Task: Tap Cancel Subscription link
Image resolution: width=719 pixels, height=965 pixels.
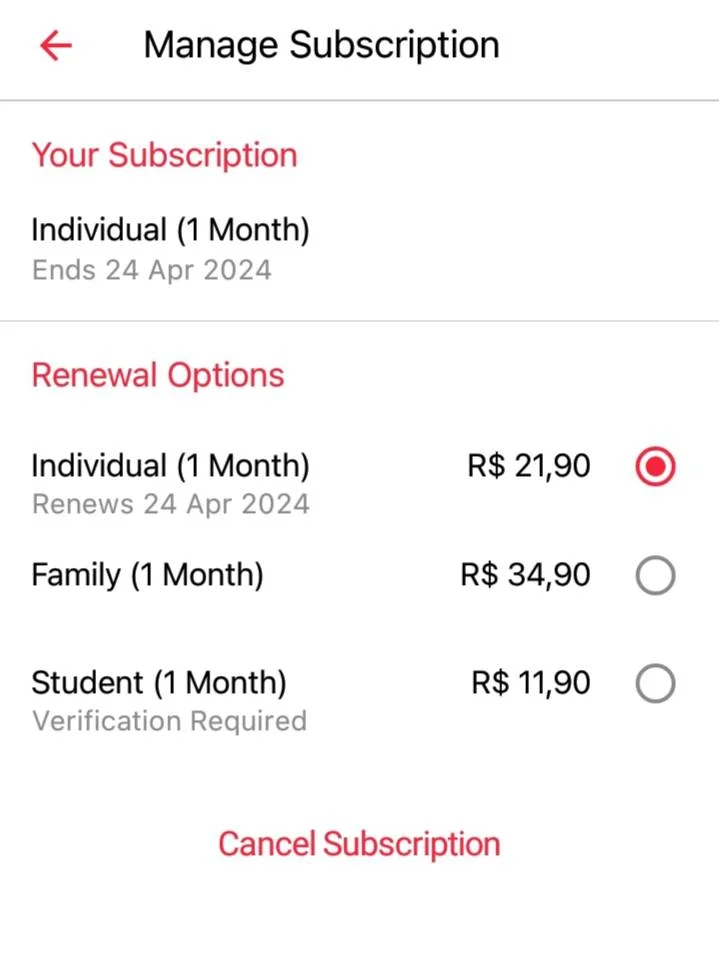Action: [359, 844]
